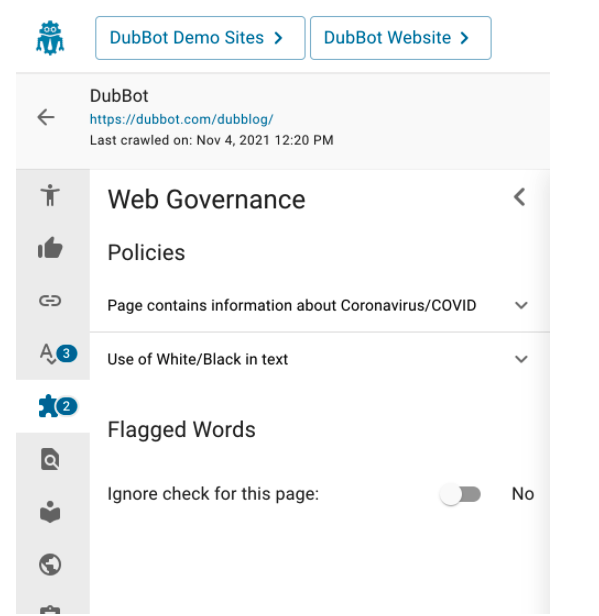Open the Accessibility person icon tab

tap(50, 195)
